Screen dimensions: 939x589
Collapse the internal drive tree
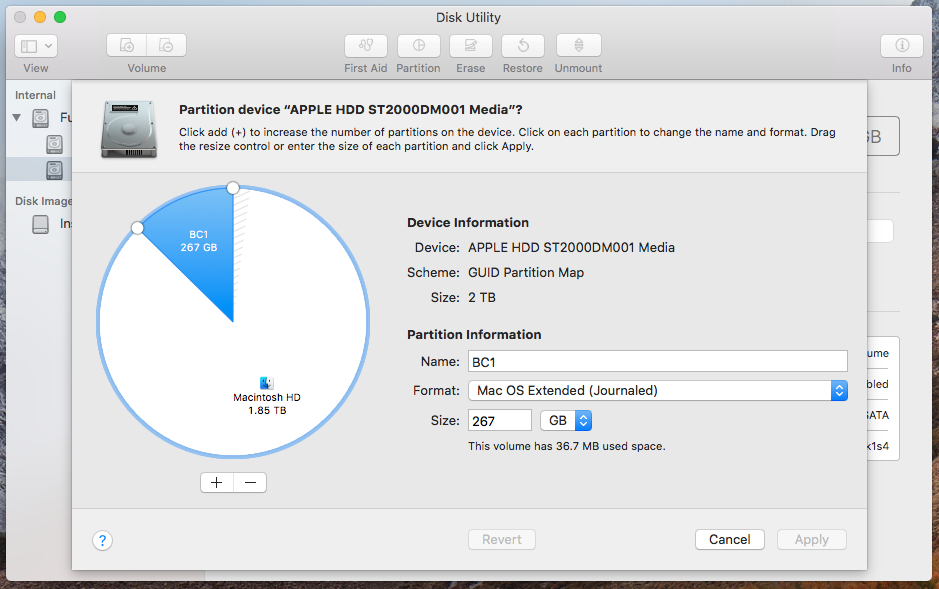pos(16,118)
